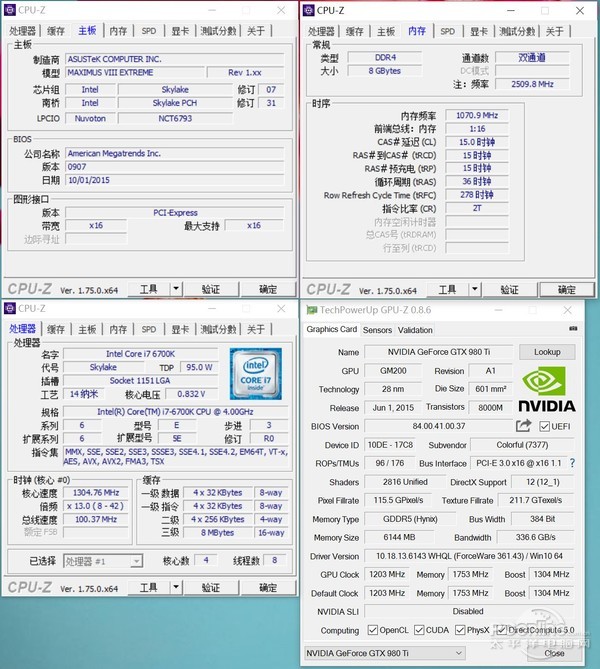Close the GPU-Z window with the X button
600x669 pixels.
coord(567,310)
